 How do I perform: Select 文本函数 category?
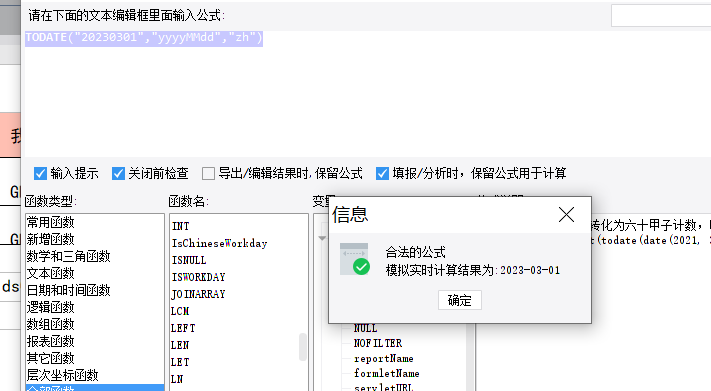94,273
